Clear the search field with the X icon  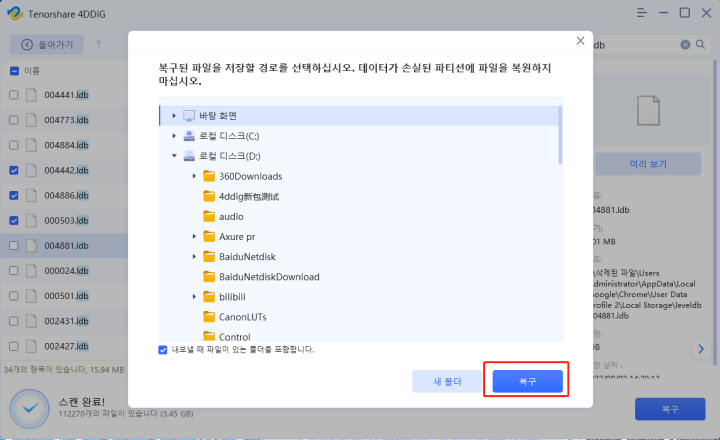click(x=685, y=45)
